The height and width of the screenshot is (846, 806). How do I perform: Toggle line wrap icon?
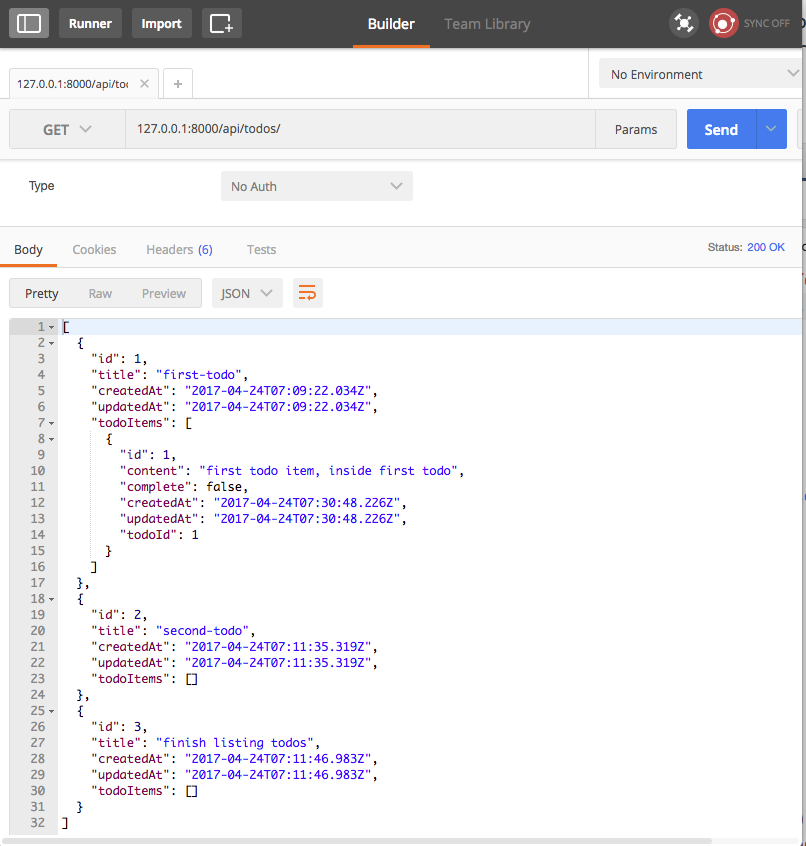pos(308,293)
